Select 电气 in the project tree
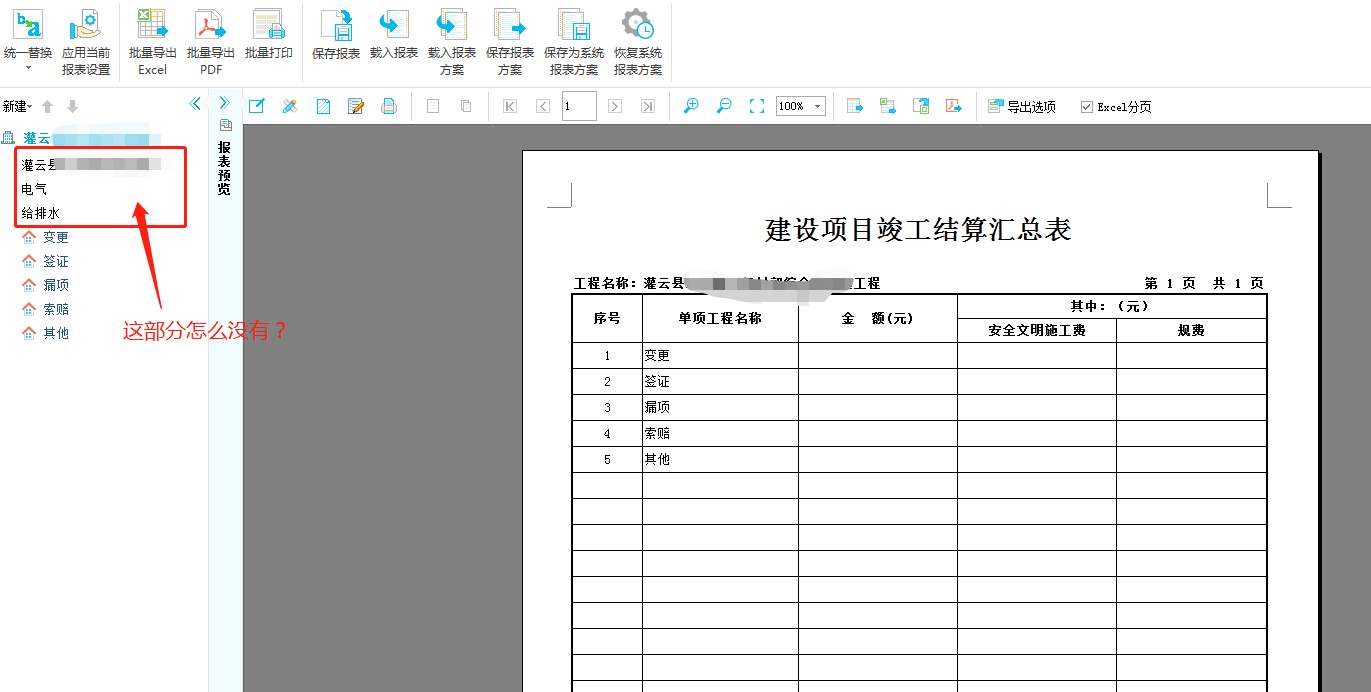 point(34,189)
